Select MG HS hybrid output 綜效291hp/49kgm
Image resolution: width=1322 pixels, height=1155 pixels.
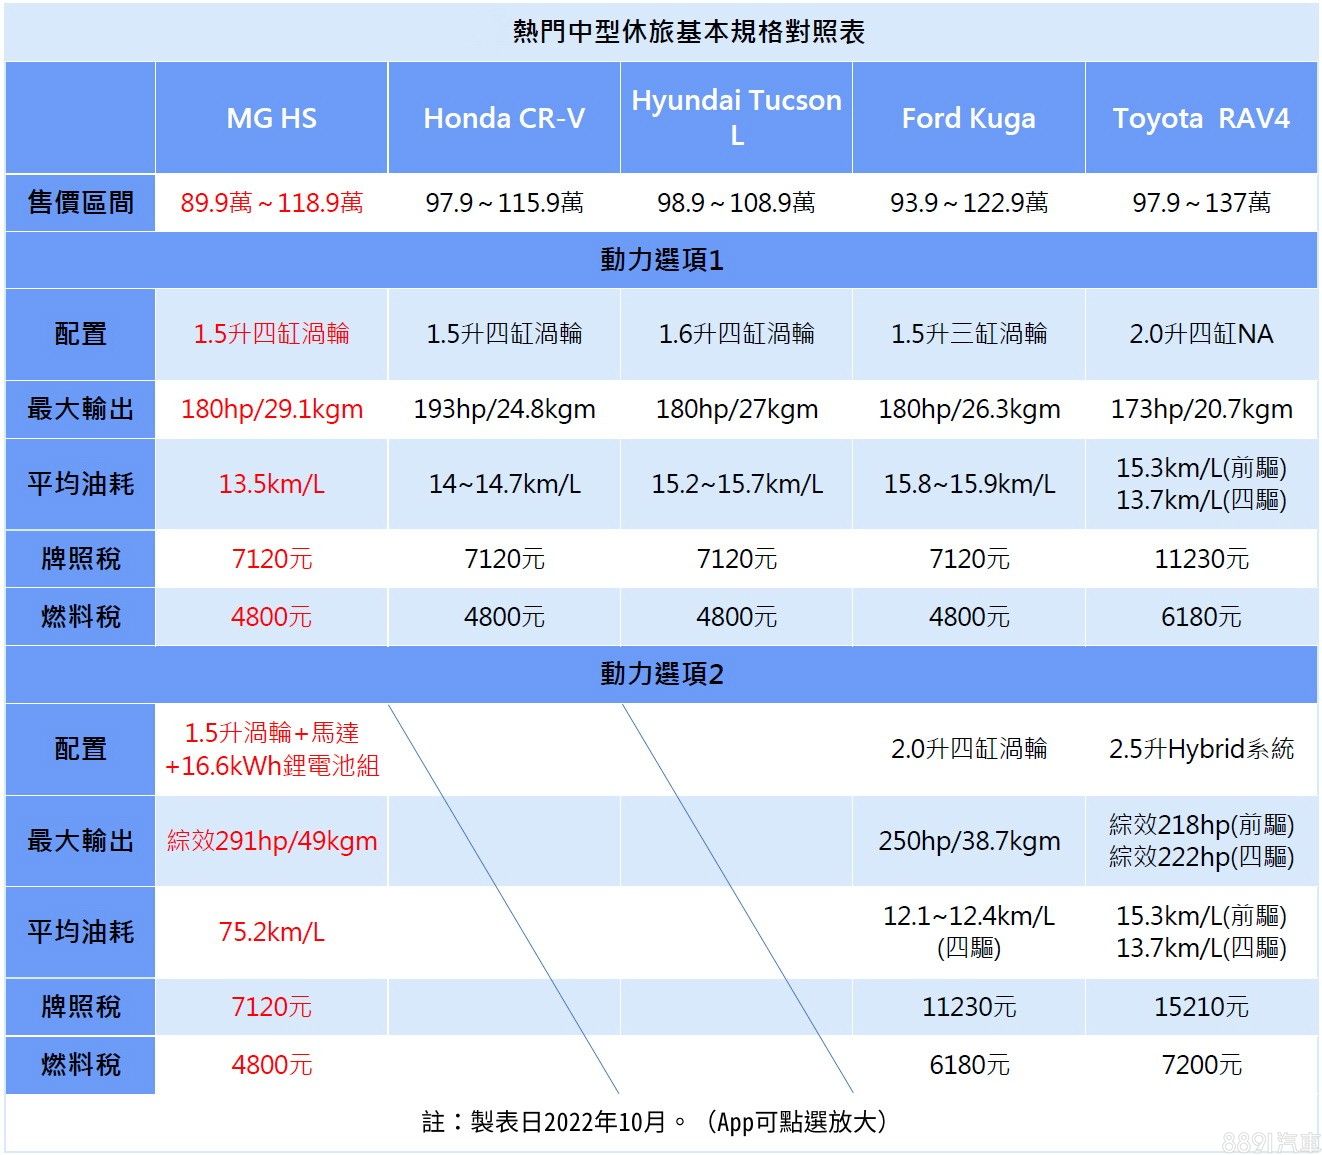[271, 841]
